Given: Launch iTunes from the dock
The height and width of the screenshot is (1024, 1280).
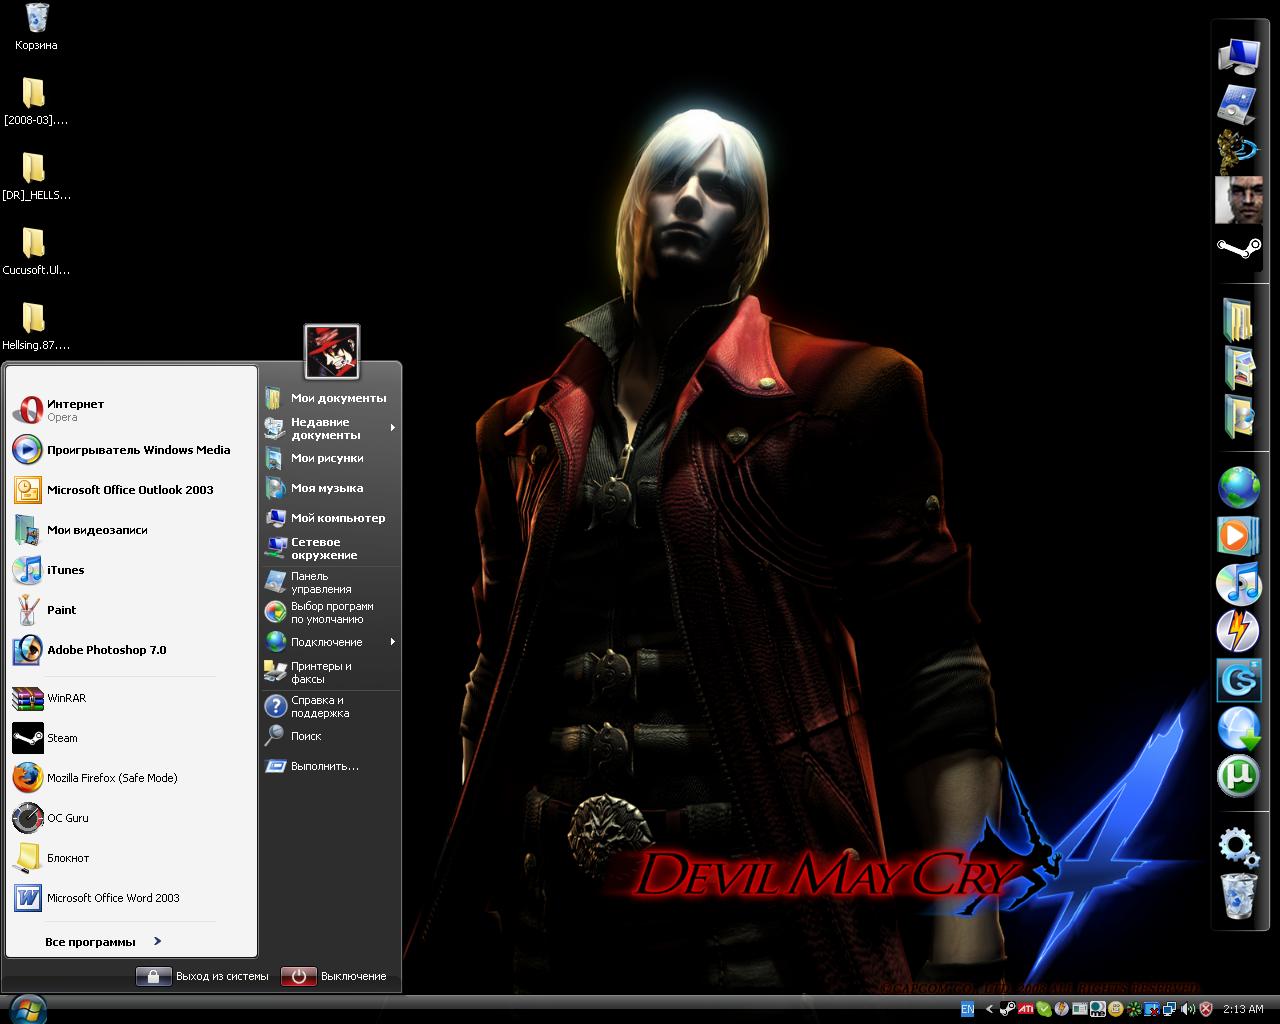Looking at the screenshot, I should click(x=1238, y=583).
